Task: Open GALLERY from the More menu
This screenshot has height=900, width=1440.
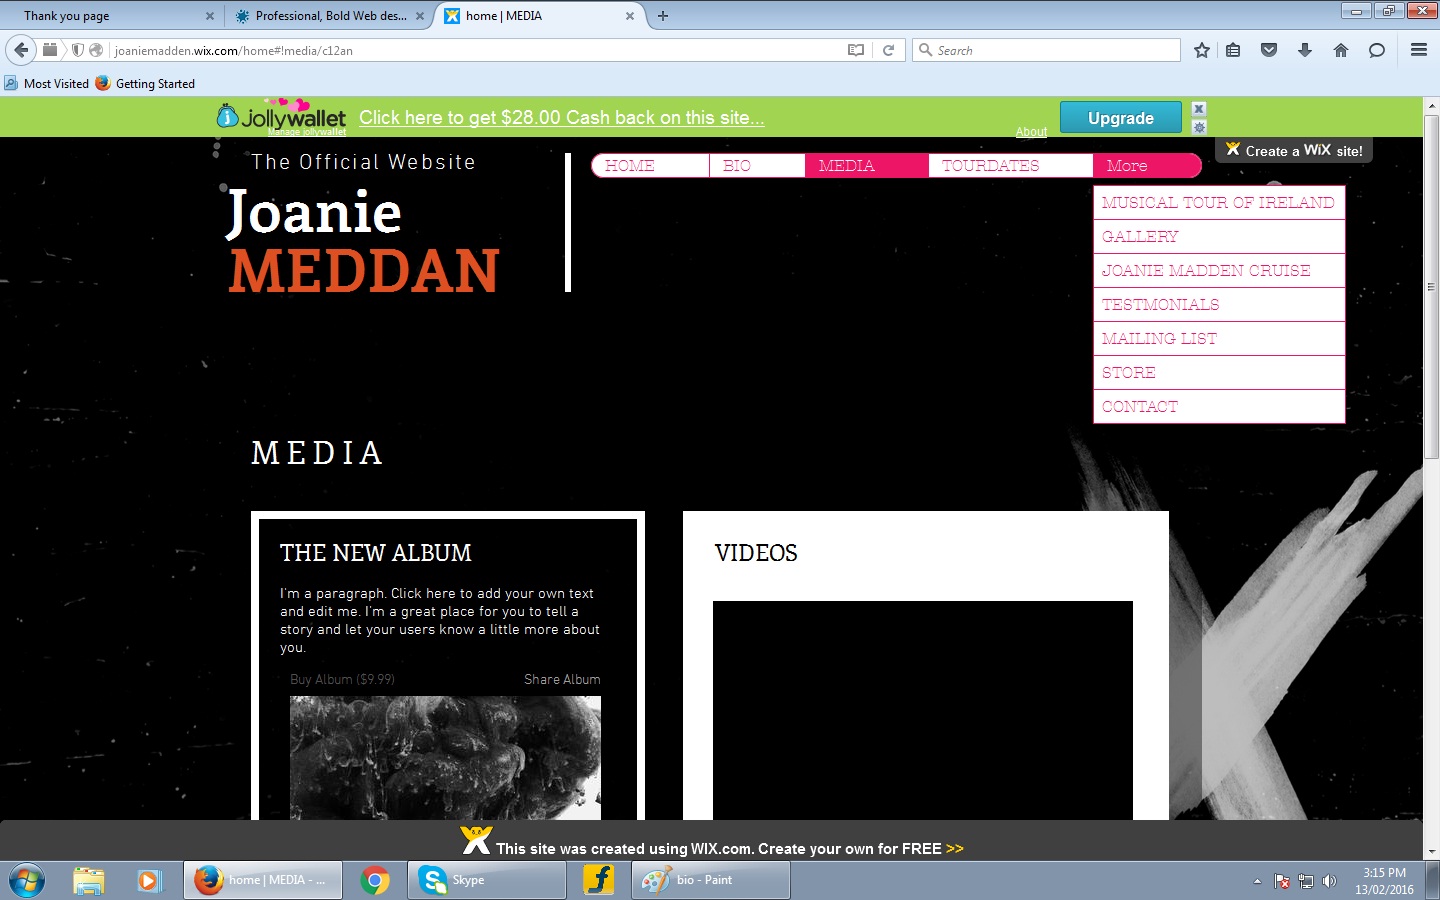Action: pyautogui.click(x=1219, y=237)
